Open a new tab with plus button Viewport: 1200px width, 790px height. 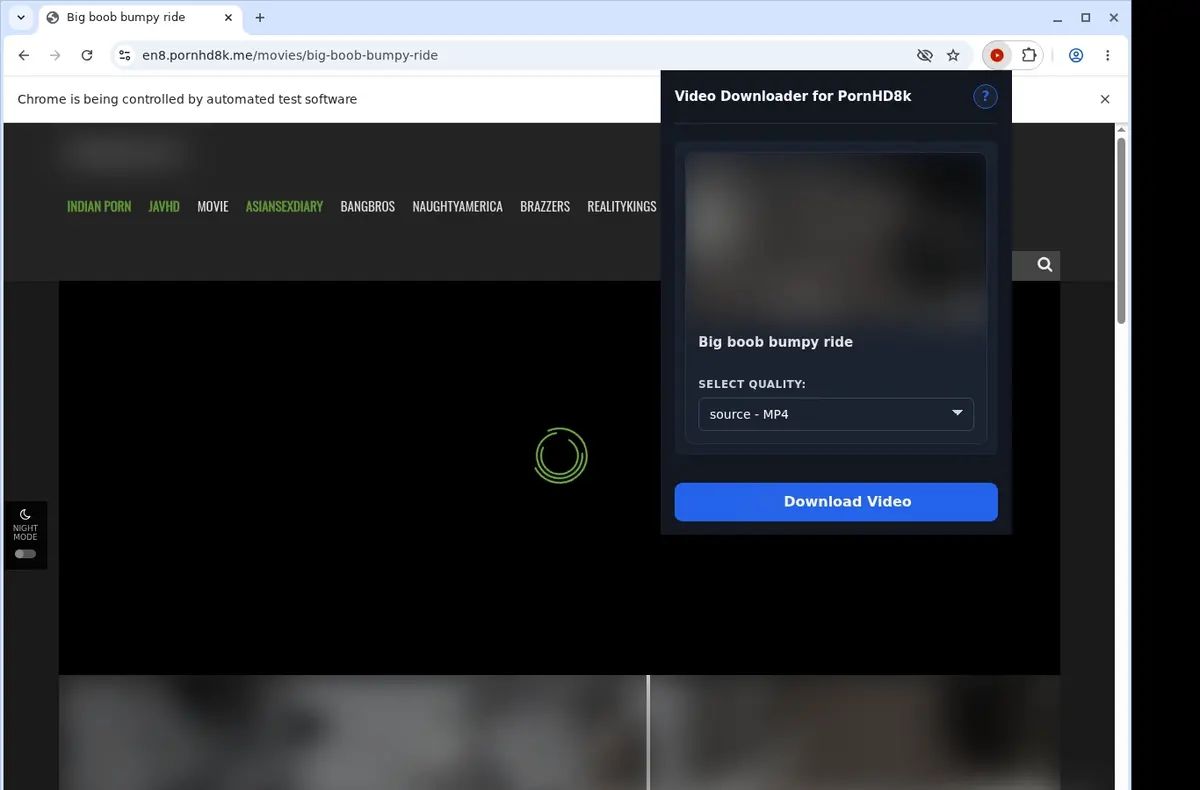coord(260,18)
